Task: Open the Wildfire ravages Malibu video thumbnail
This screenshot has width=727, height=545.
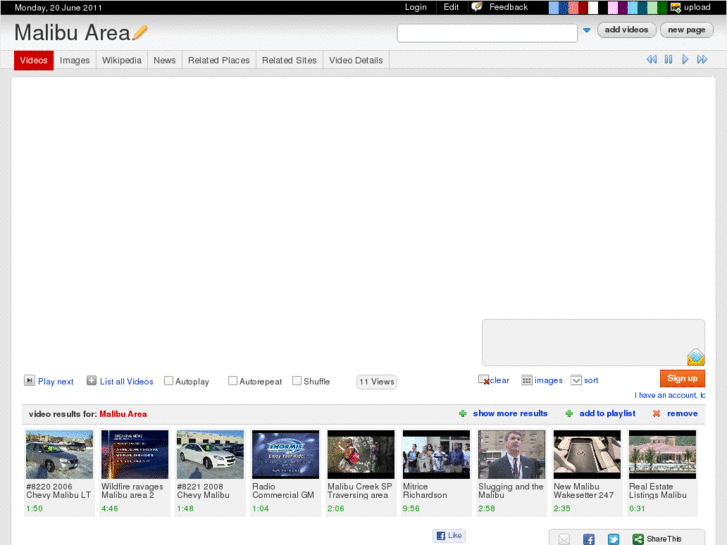Action: point(135,454)
